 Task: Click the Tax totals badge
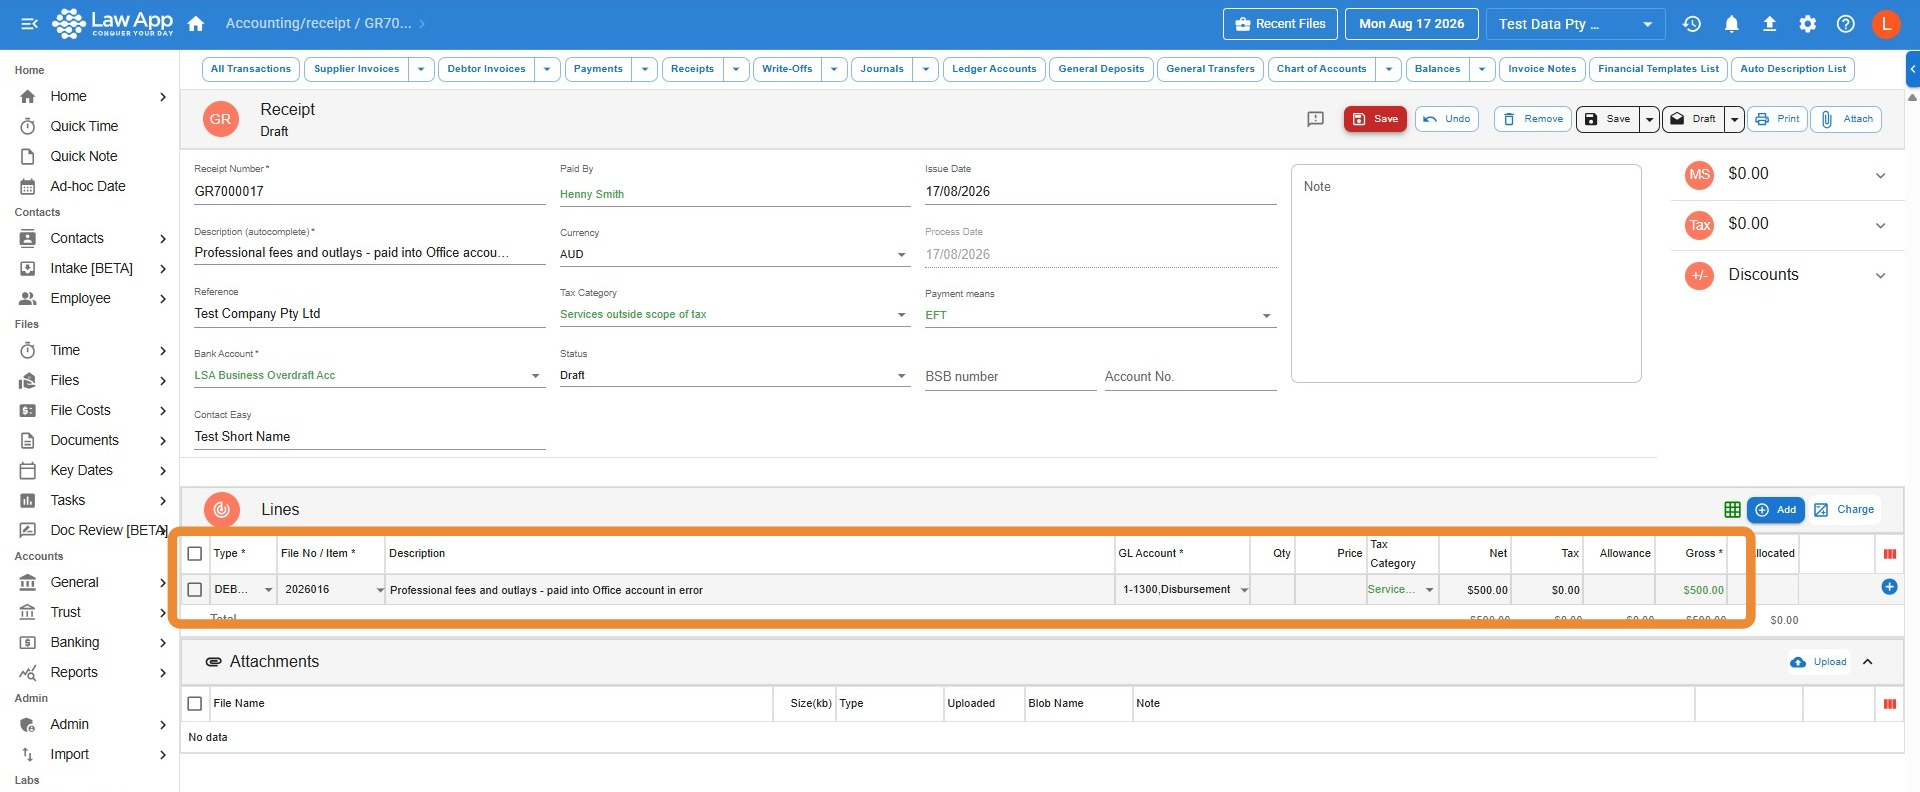tap(1699, 225)
